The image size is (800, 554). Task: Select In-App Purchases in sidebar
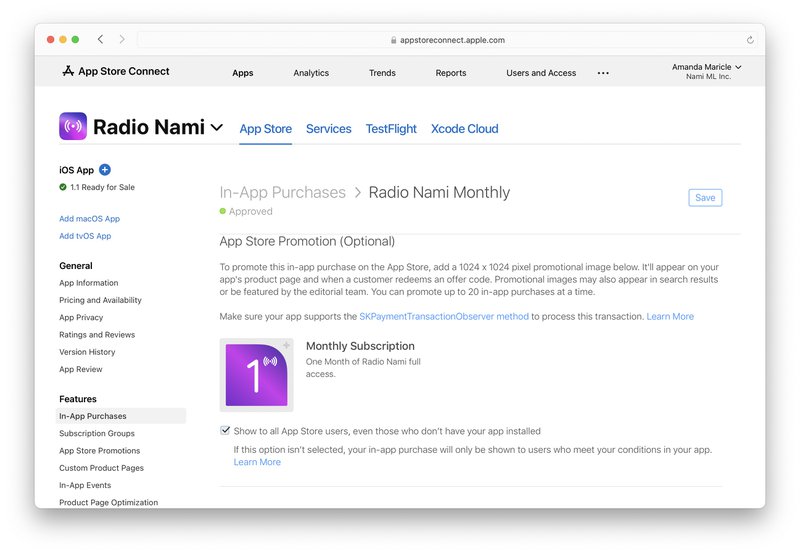121,416
